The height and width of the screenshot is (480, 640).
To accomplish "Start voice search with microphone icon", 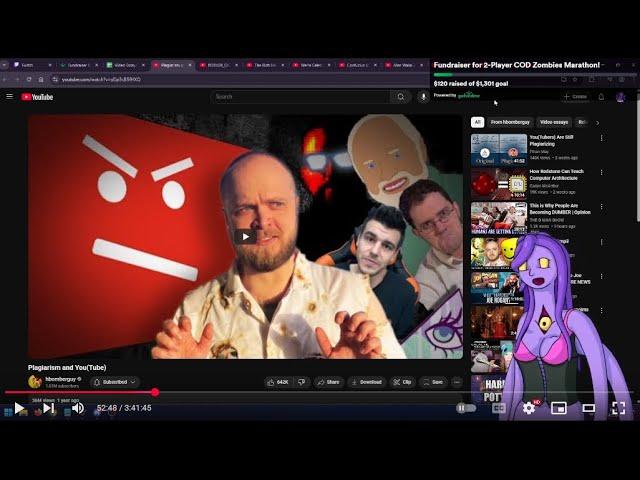I will click(423, 97).
